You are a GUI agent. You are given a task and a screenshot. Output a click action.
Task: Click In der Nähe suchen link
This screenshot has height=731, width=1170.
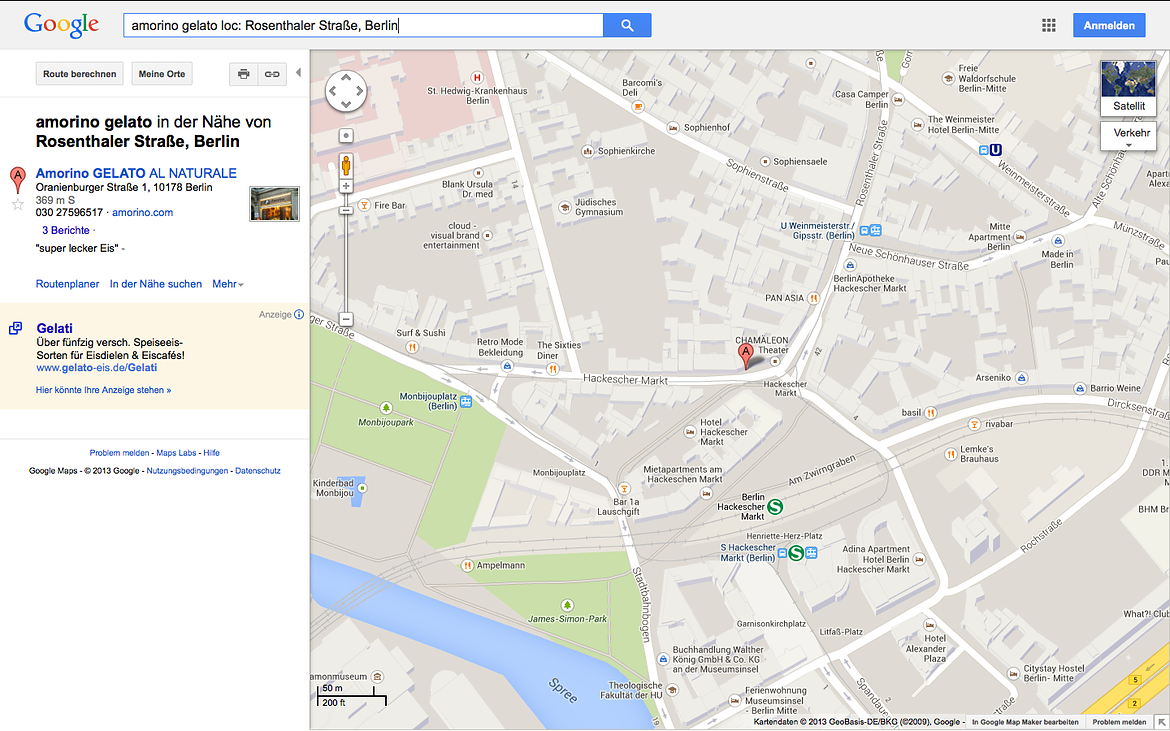(x=156, y=284)
